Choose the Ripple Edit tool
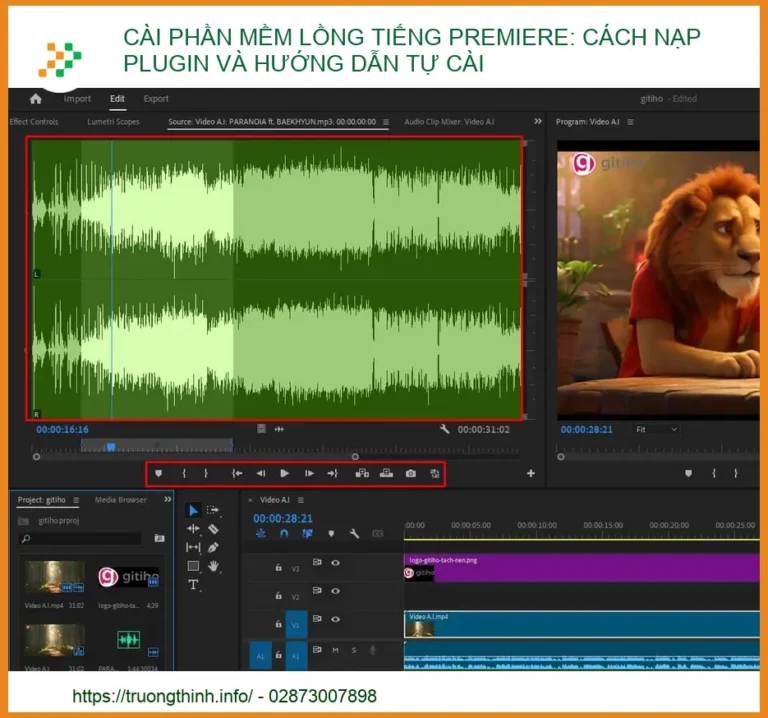This screenshot has height=718, width=768. pyautogui.click(x=193, y=529)
